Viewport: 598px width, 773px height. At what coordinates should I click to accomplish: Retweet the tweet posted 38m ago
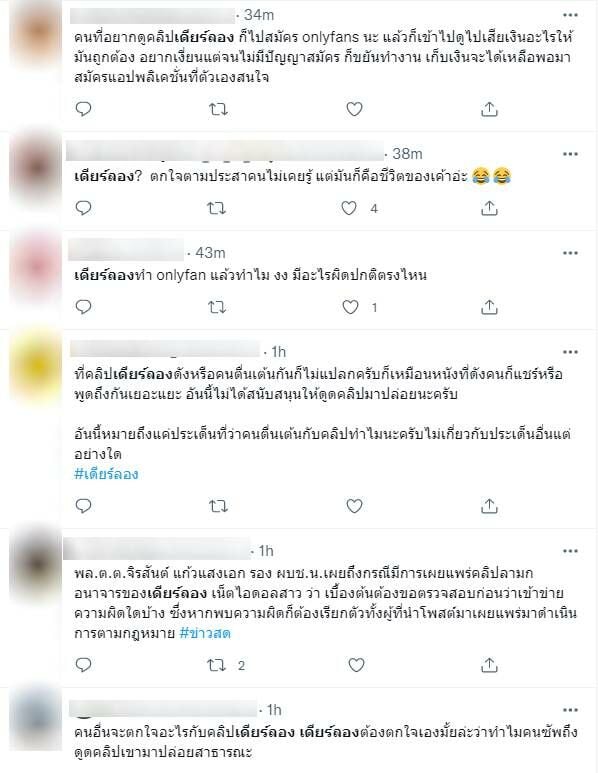coord(216,209)
